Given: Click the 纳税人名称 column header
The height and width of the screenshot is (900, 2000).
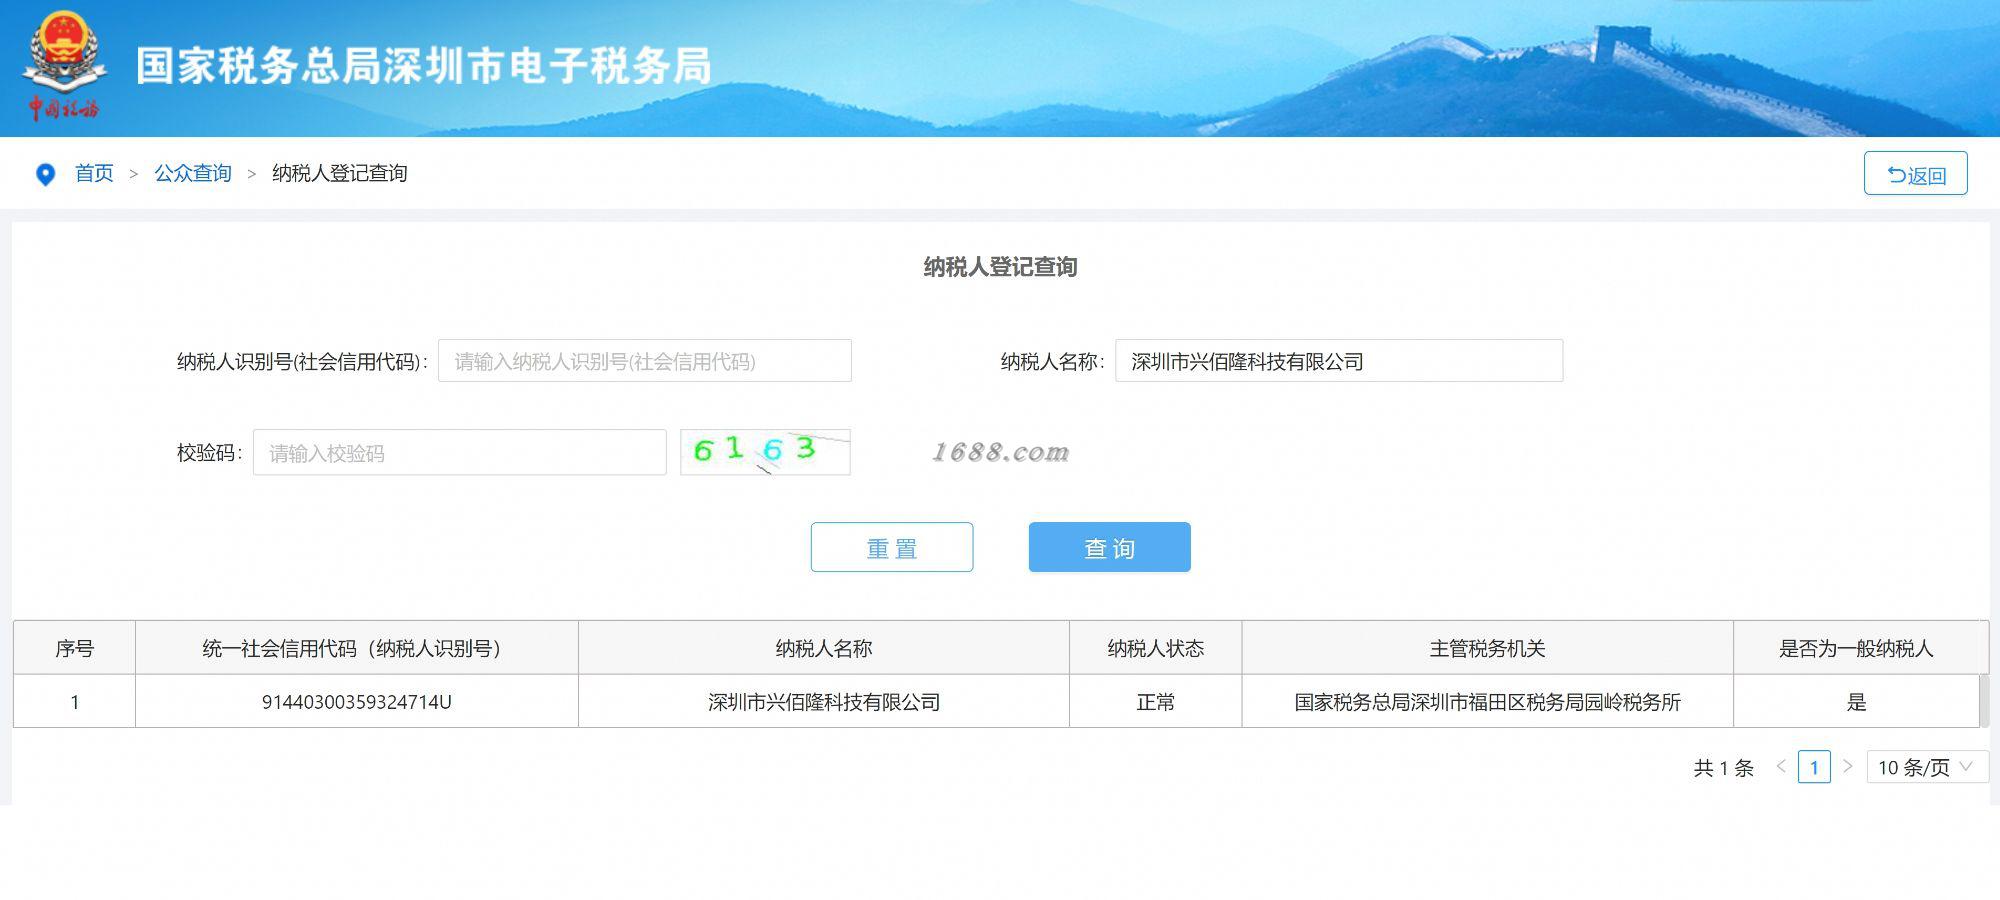Looking at the screenshot, I should [x=824, y=648].
